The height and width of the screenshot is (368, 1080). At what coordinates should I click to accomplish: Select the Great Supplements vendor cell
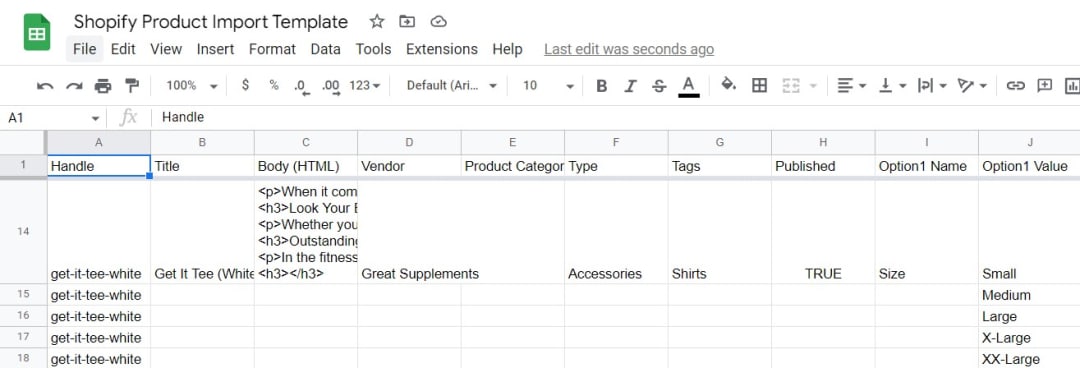pyautogui.click(x=409, y=232)
